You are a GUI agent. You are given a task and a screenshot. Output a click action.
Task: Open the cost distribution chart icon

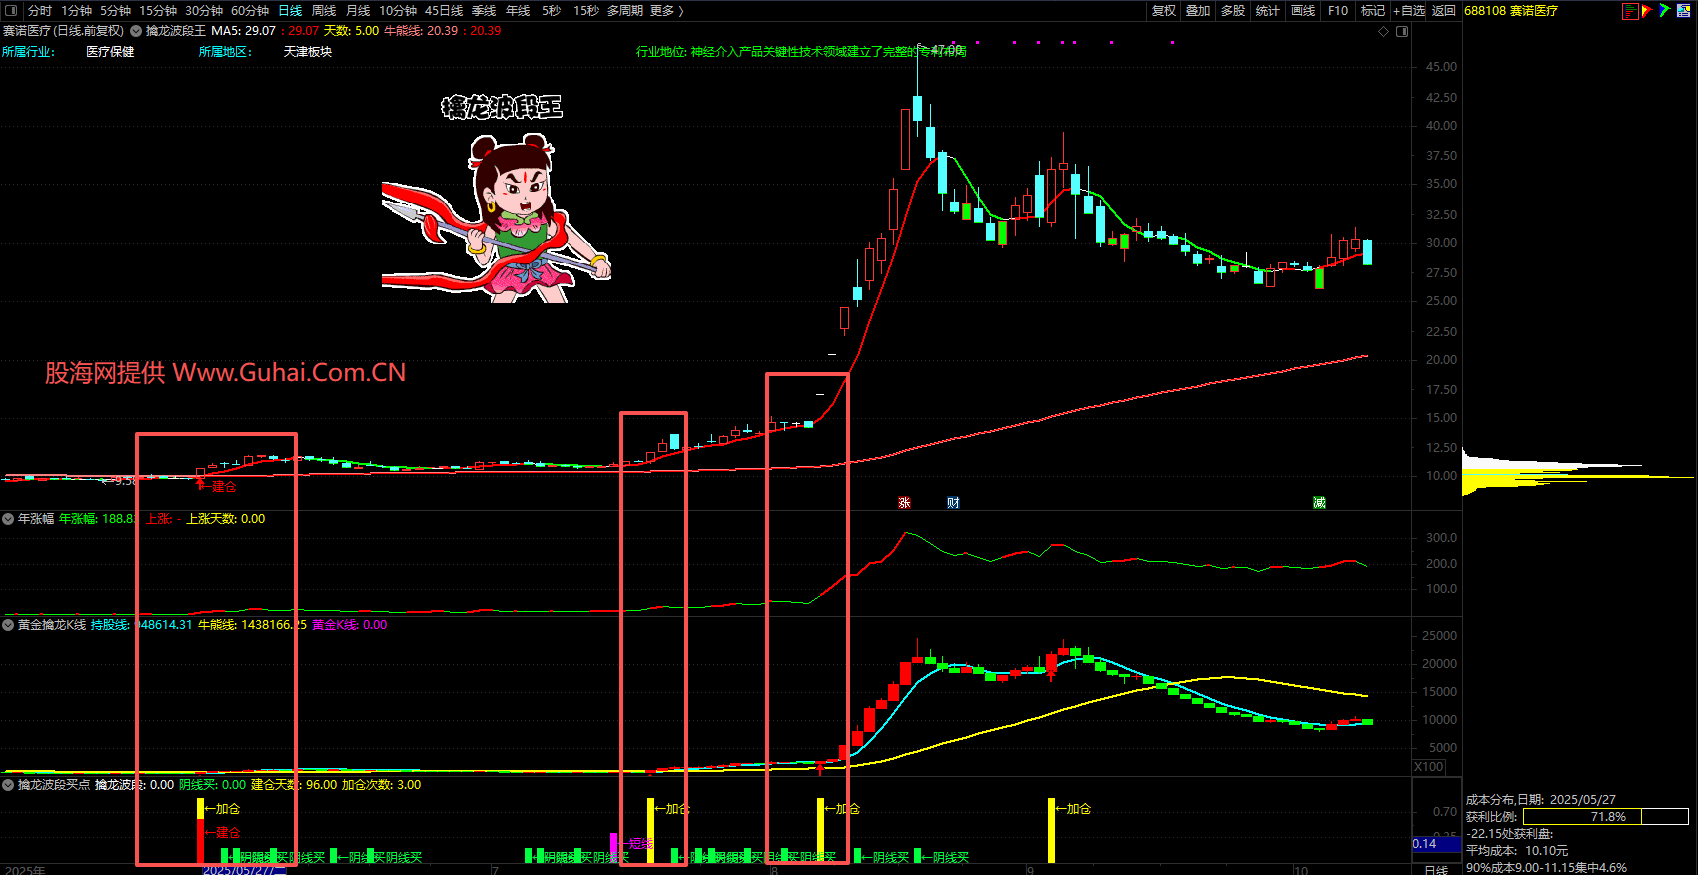[1630, 11]
